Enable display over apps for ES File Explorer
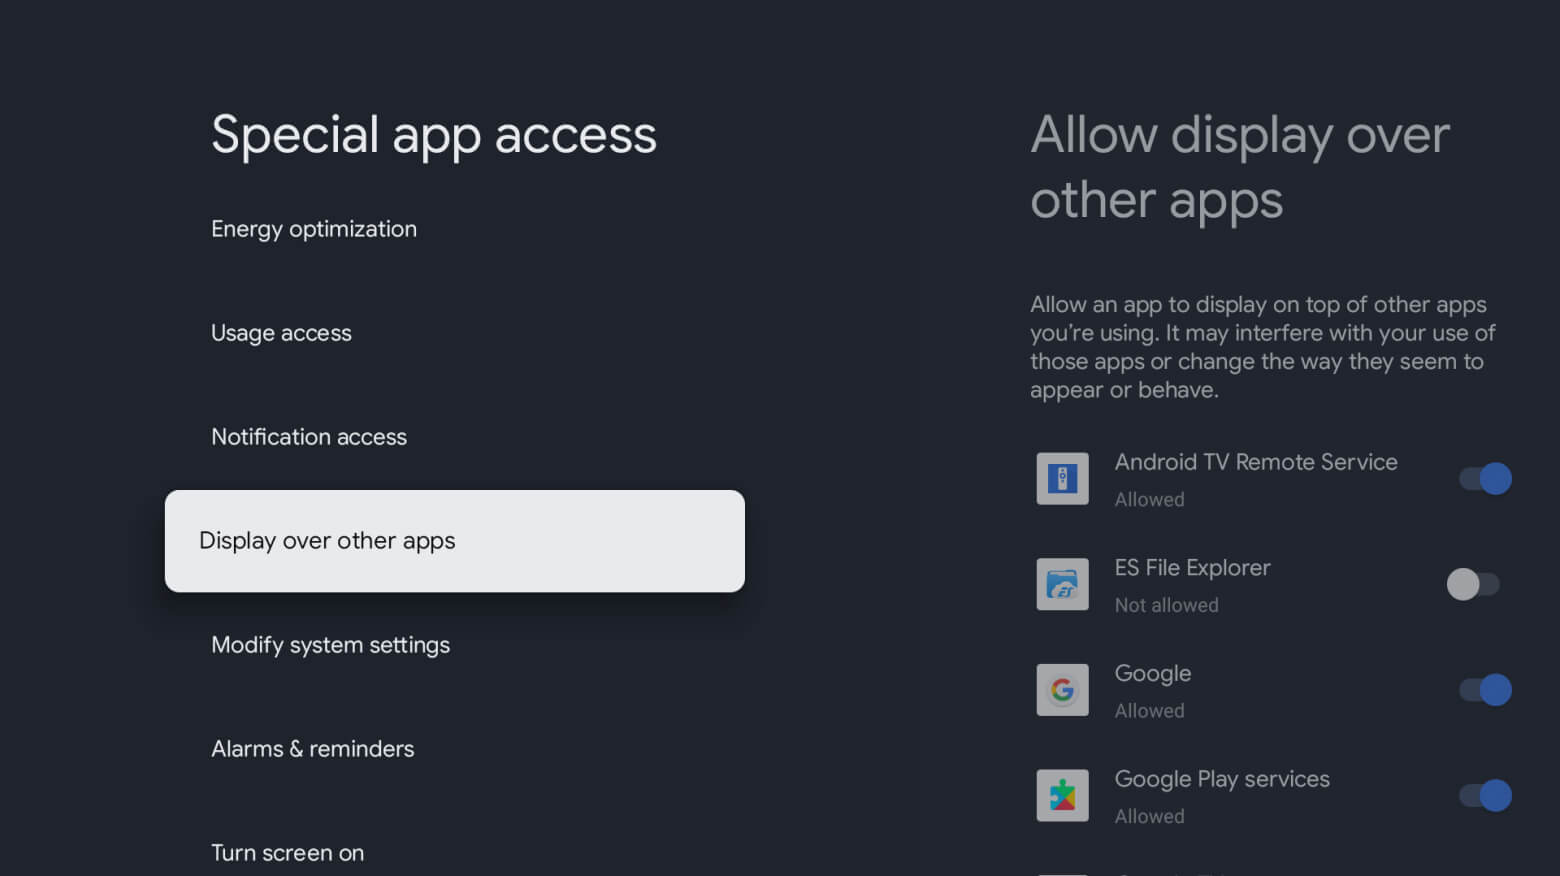 coord(1472,584)
